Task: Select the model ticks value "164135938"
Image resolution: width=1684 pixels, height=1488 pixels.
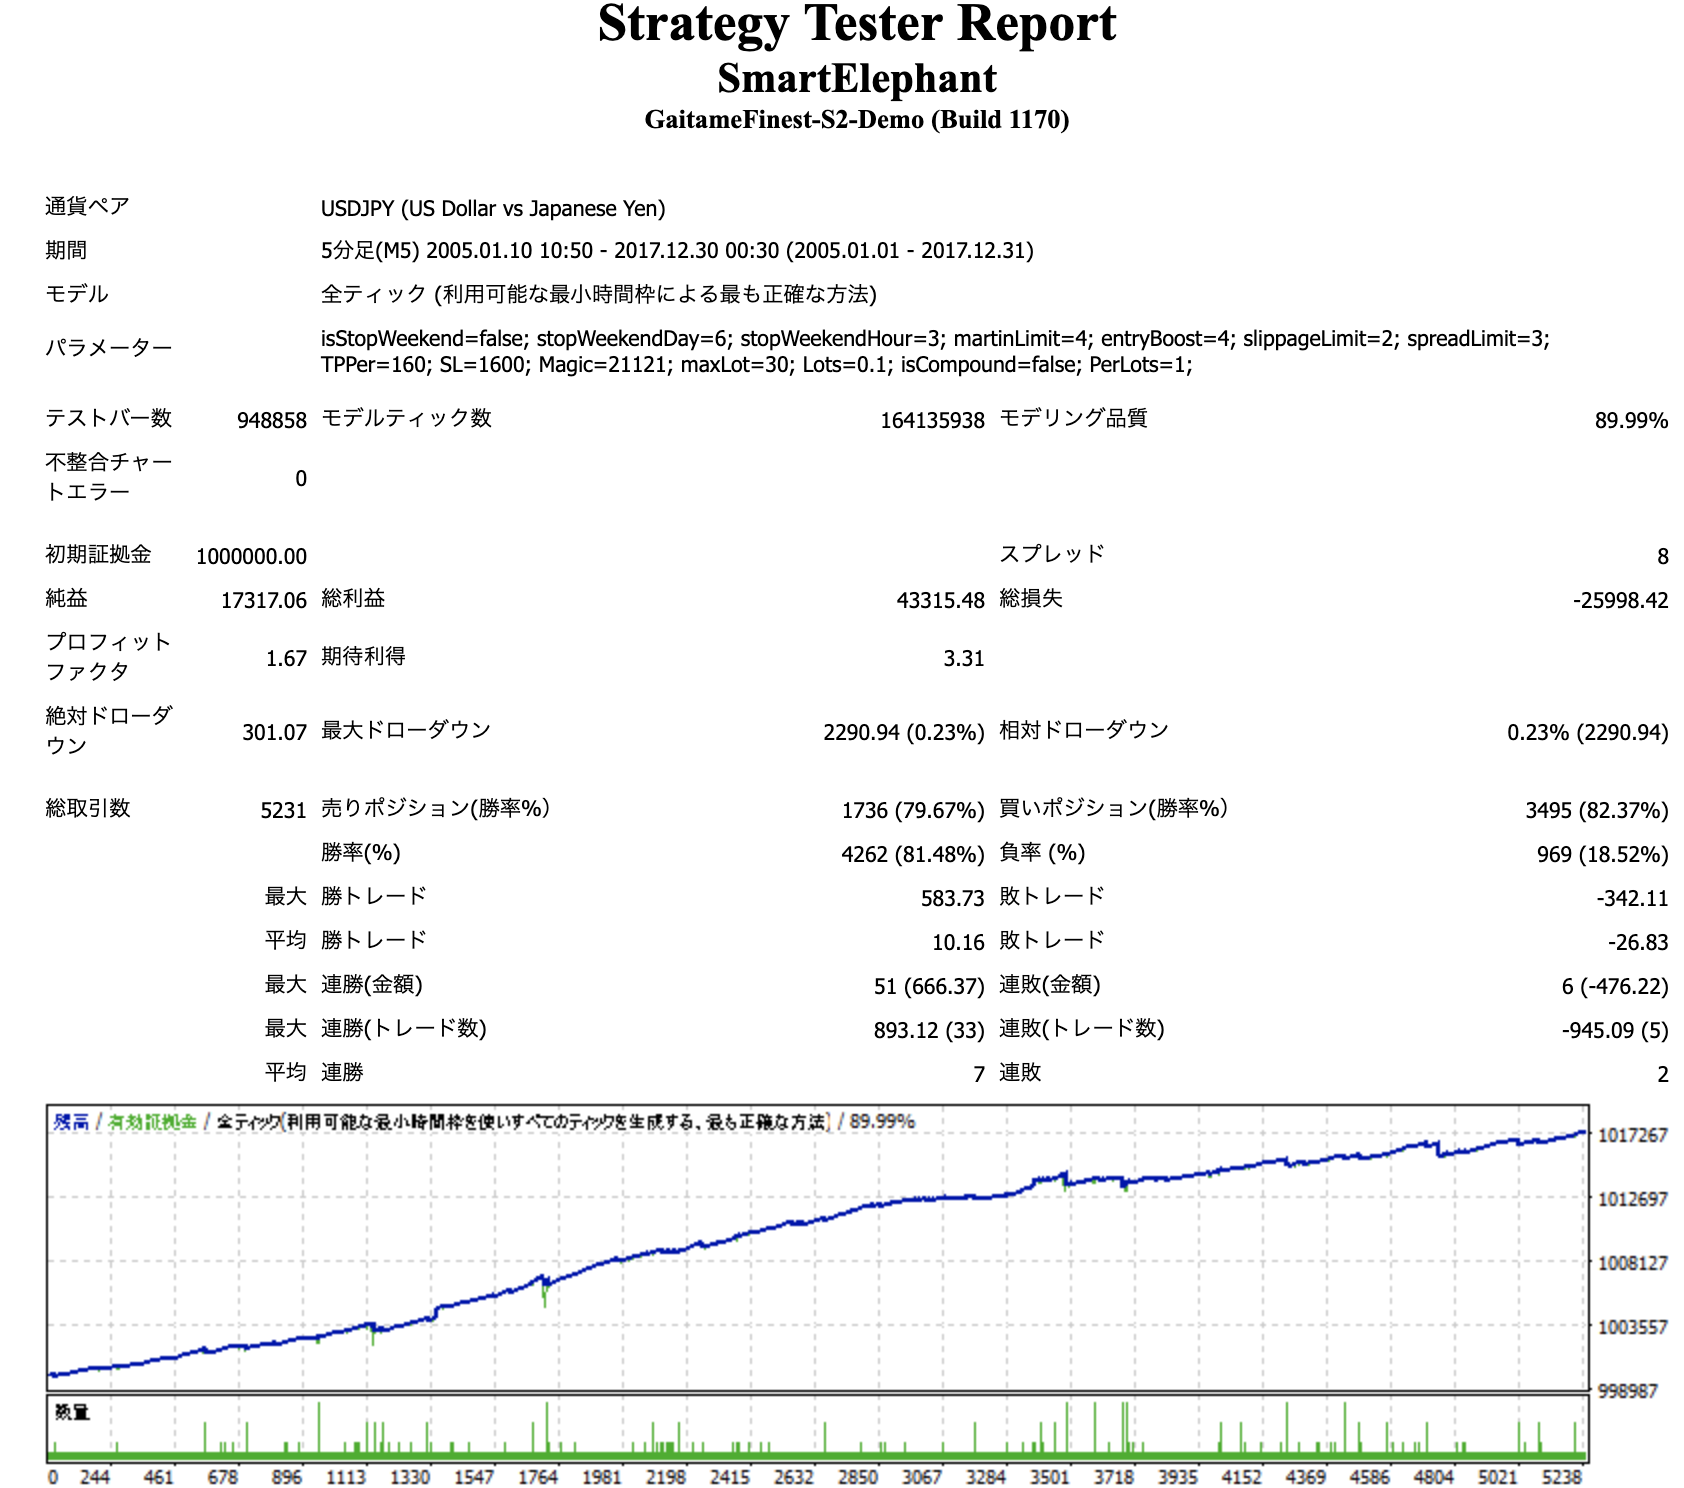Action: 932,420
